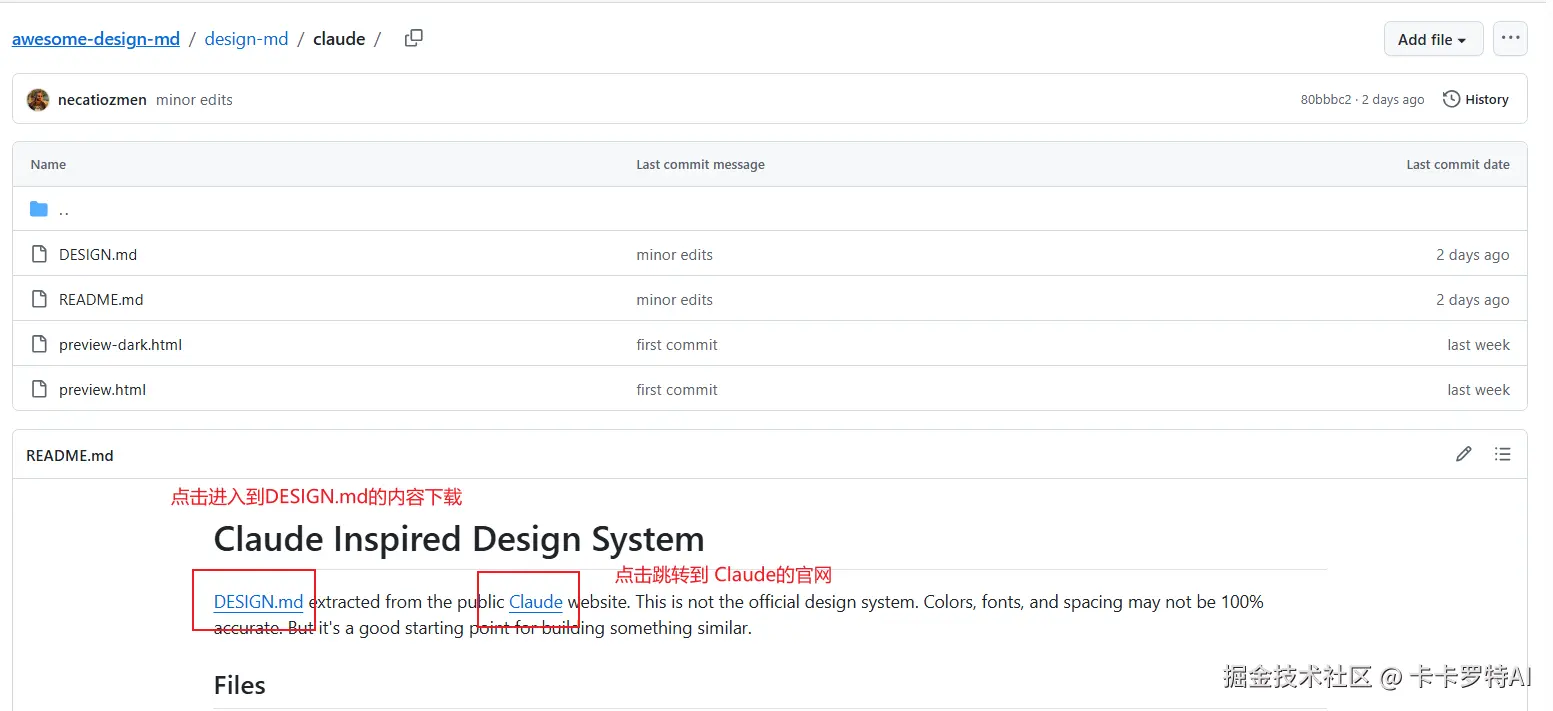Copy the path with the copy icon
Screen dimensions: 1553x711
[x=413, y=38]
